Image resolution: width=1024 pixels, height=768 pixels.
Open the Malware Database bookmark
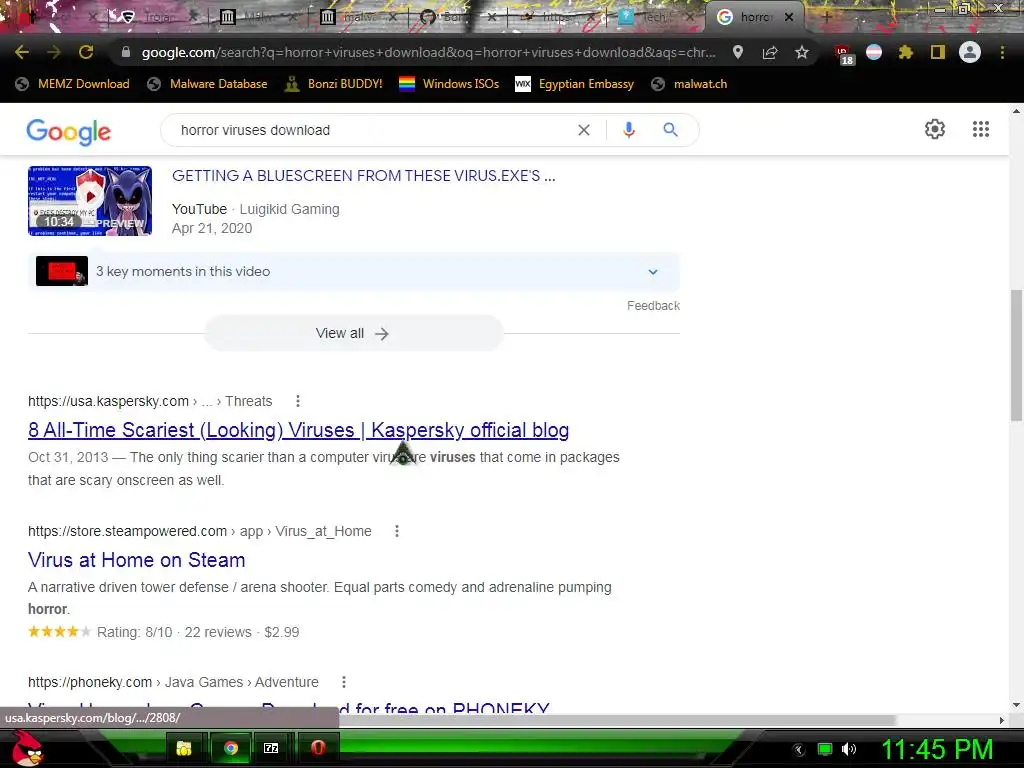[208, 84]
